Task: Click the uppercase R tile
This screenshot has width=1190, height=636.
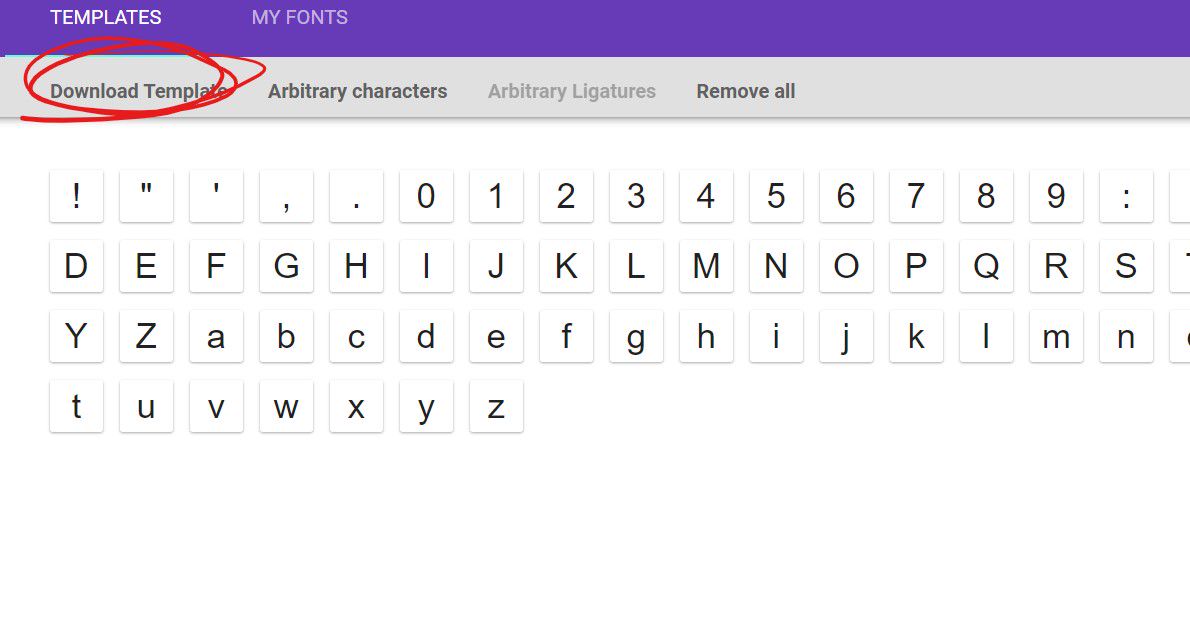Action: click(x=1056, y=266)
